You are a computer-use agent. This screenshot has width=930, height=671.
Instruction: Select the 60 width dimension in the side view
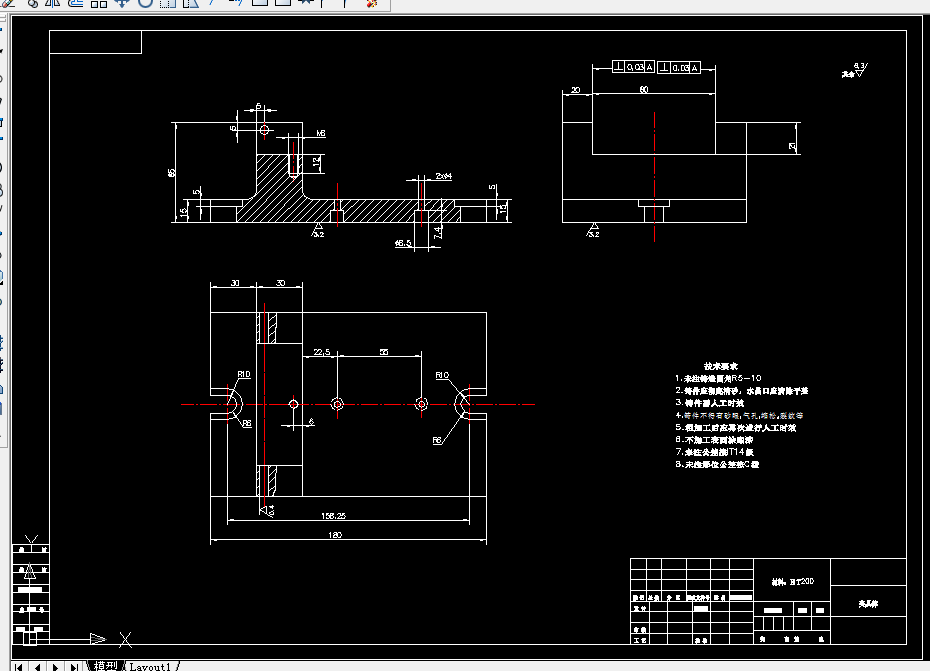coord(644,90)
